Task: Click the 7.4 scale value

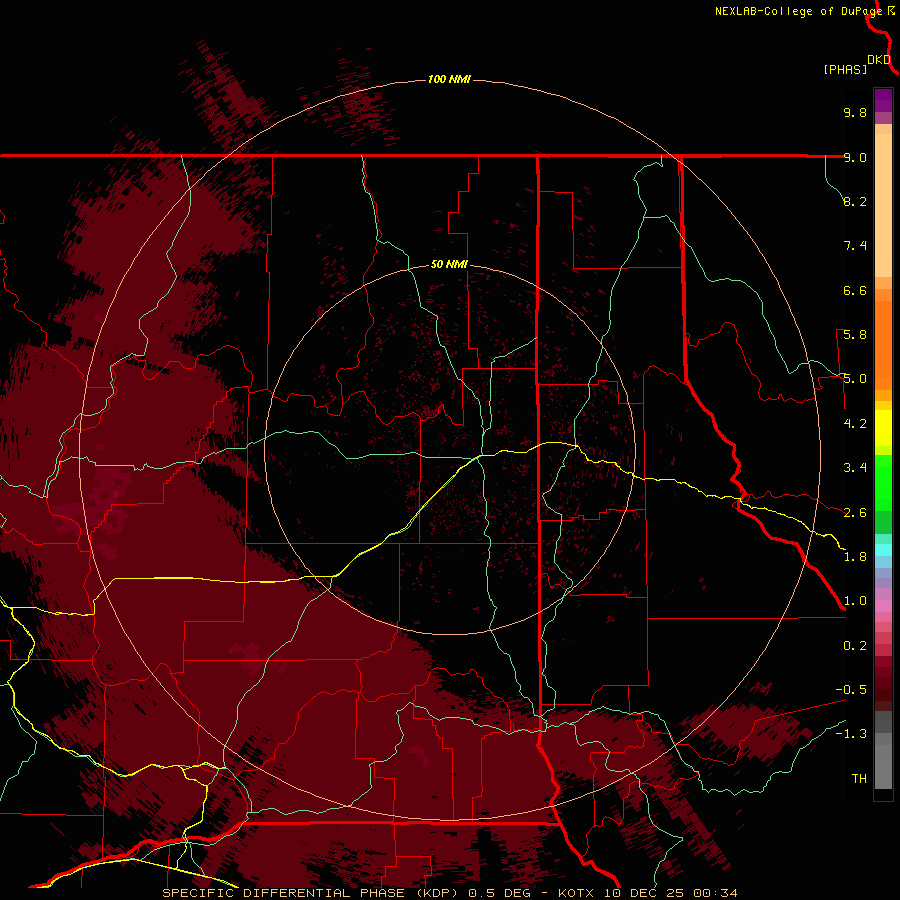Action: pos(855,246)
